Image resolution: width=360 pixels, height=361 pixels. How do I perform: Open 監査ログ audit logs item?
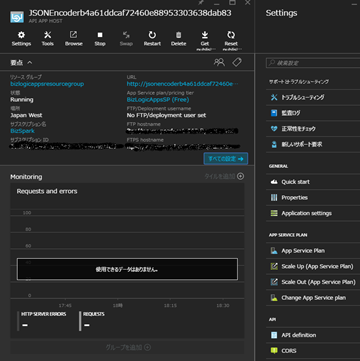pyautogui.click(x=313, y=113)
